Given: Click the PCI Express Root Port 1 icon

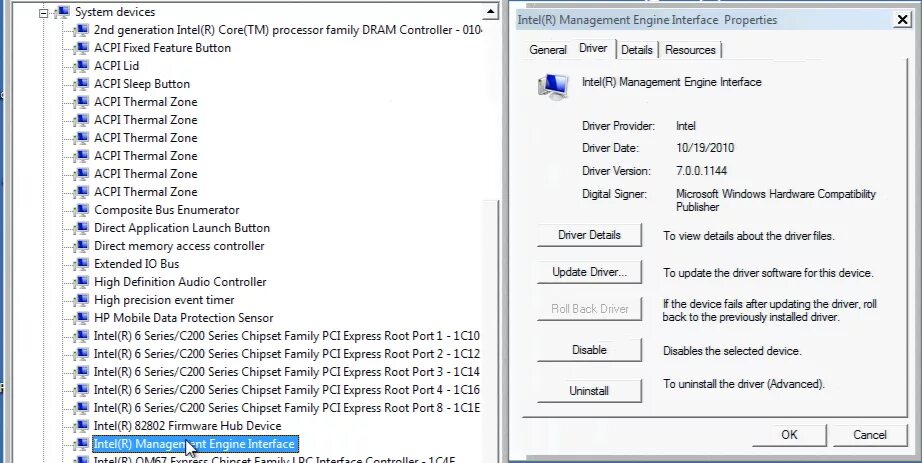Looking at the screenshot, I should (81, 336).
